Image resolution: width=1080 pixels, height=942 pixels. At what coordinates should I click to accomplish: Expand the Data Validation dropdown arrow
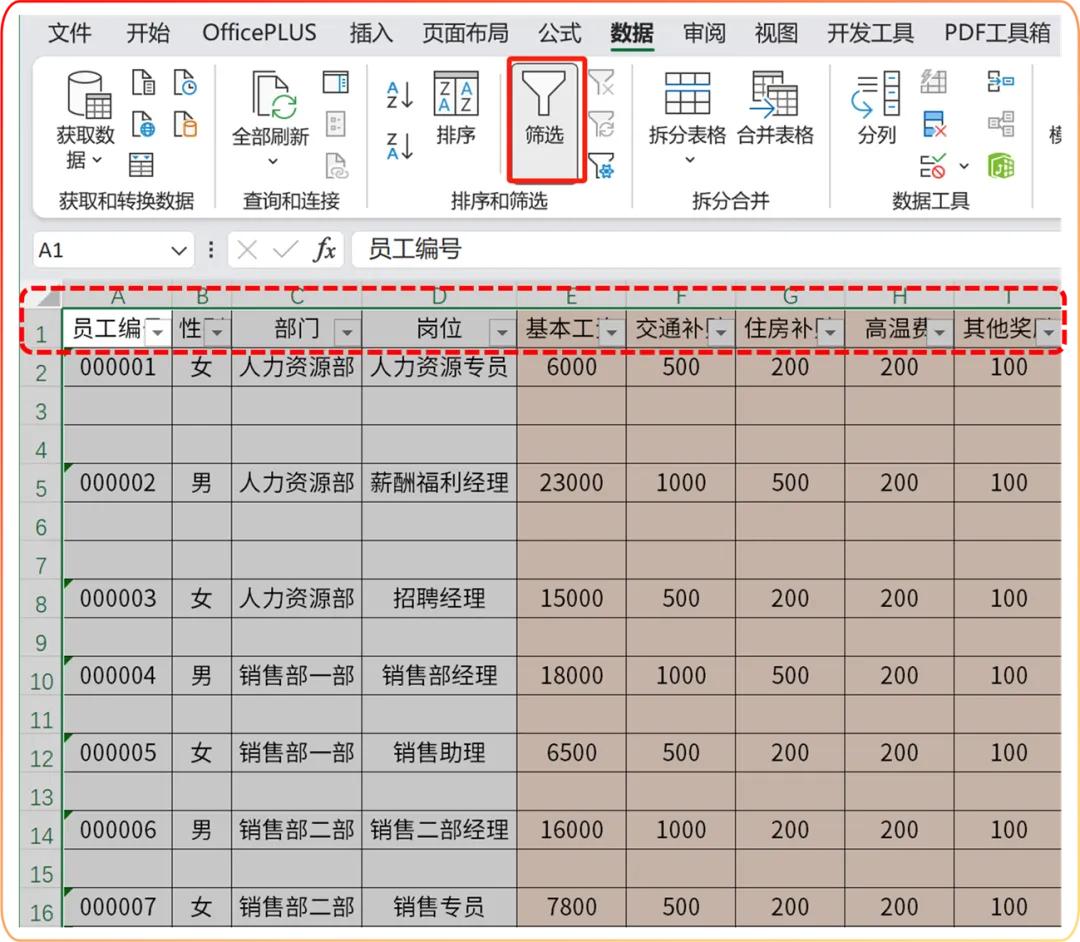(x=964, y=166)
